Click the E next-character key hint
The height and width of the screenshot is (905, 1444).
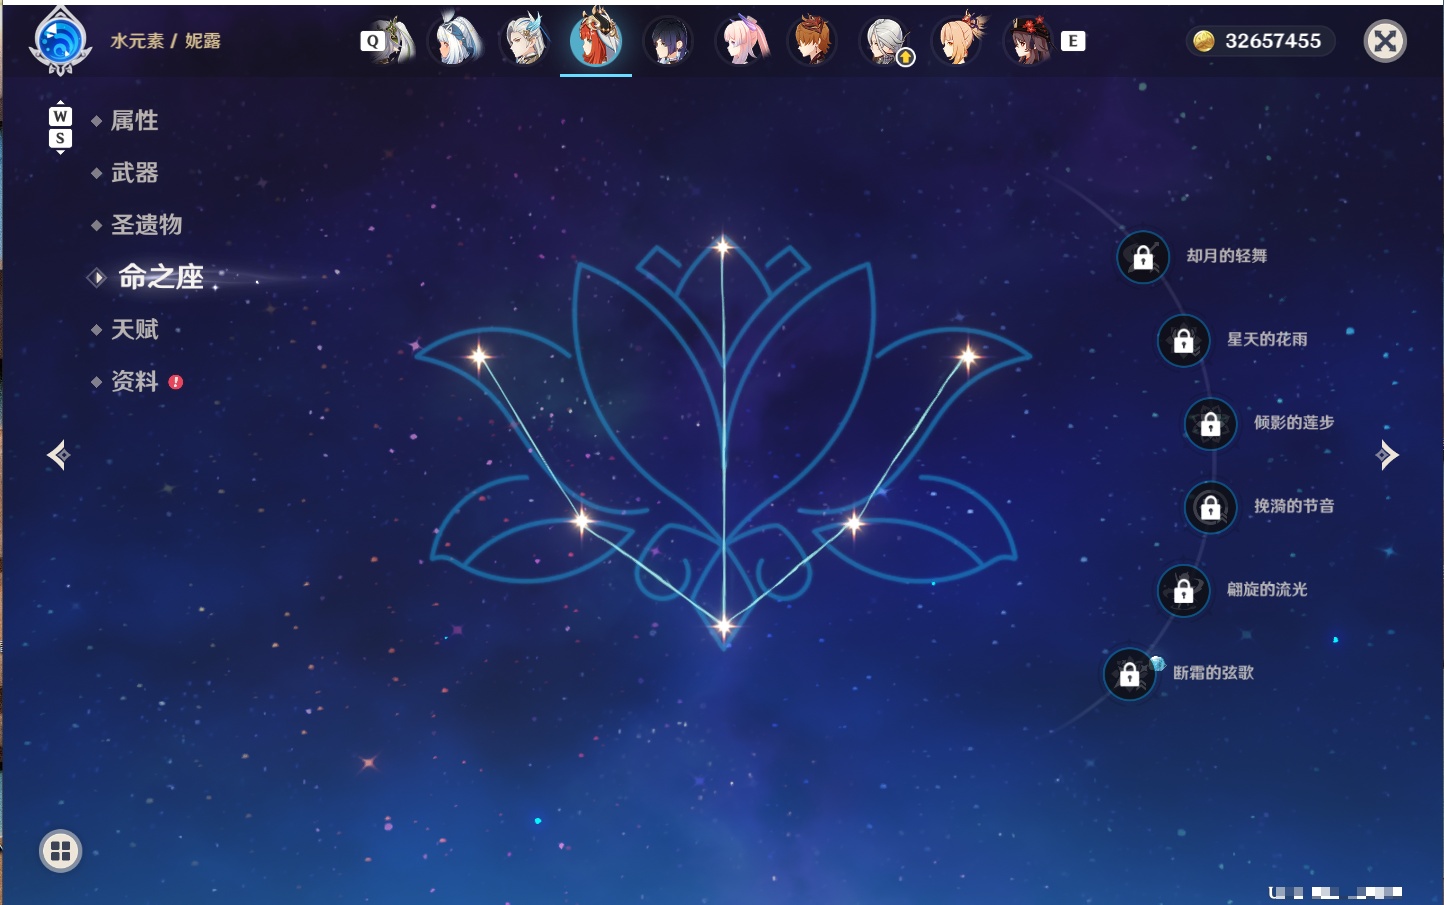[1073, 41]
